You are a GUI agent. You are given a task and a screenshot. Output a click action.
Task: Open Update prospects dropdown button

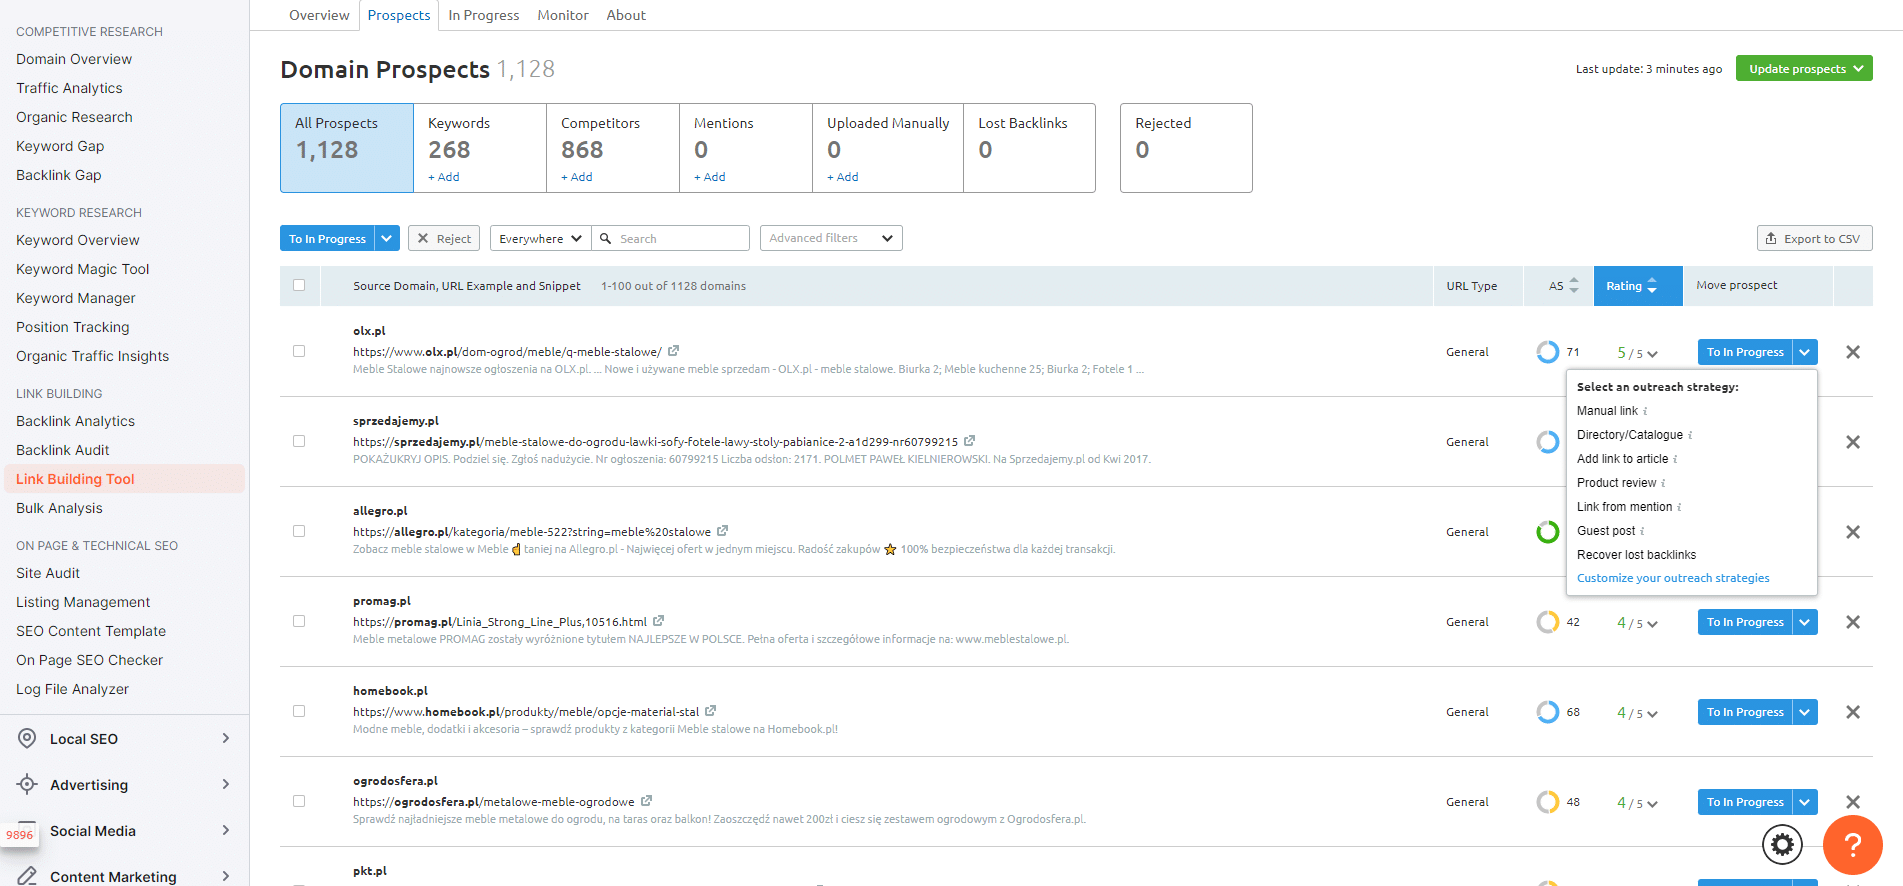coord(1804,68)
